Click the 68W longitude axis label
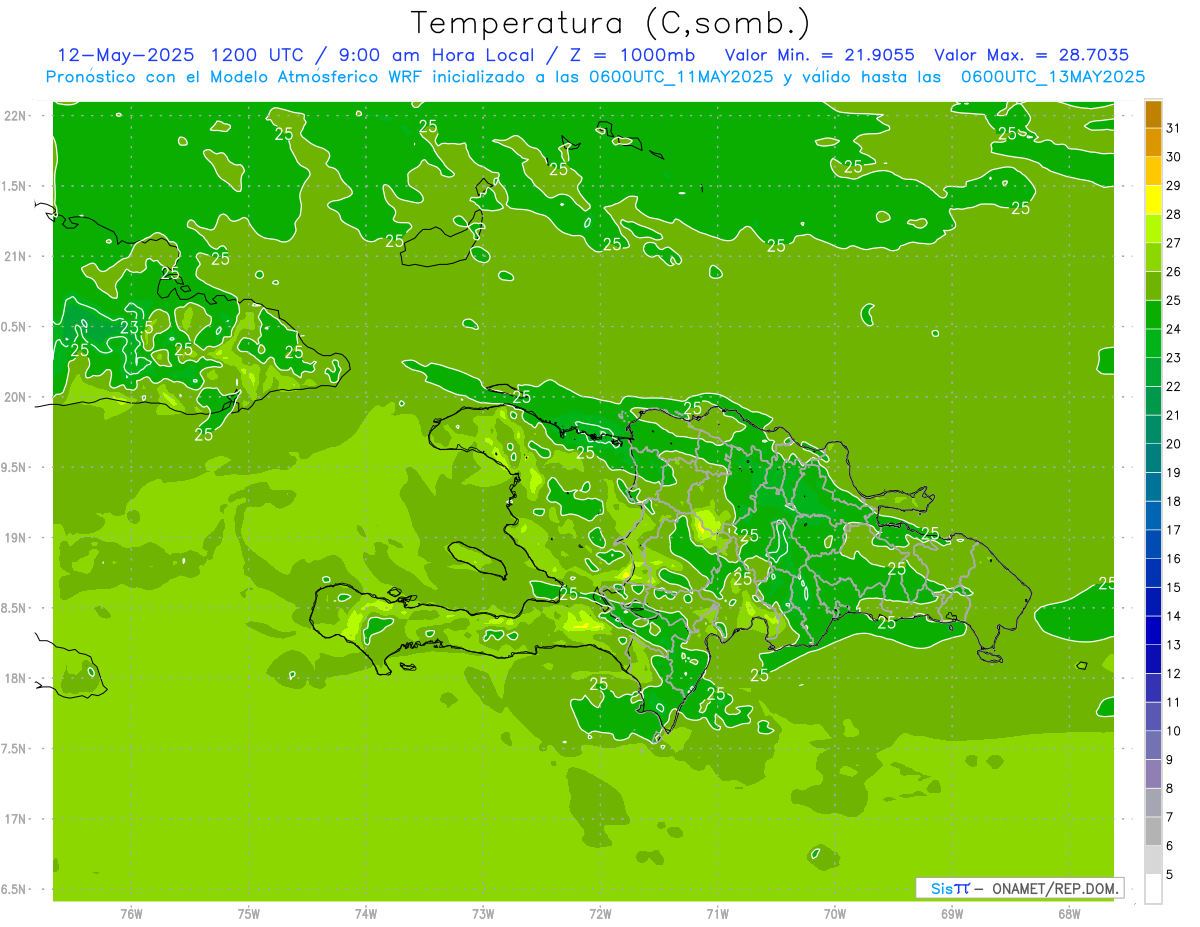Viewport: 1200px width, 927px height. point(1069,914)
